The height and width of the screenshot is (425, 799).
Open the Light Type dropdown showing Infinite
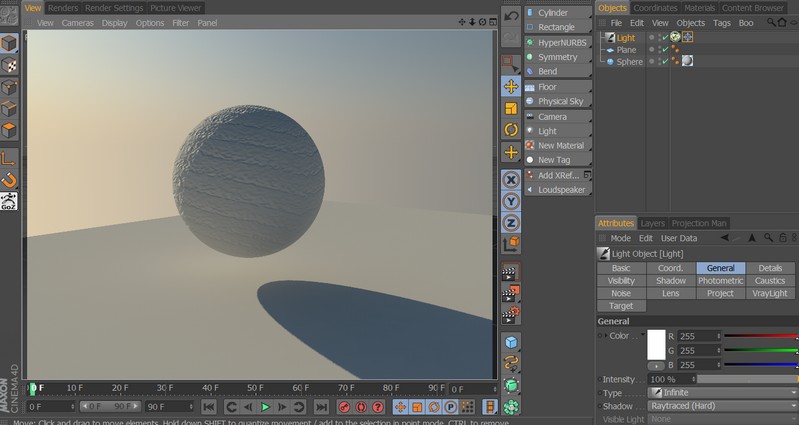(x=724, y=393)
